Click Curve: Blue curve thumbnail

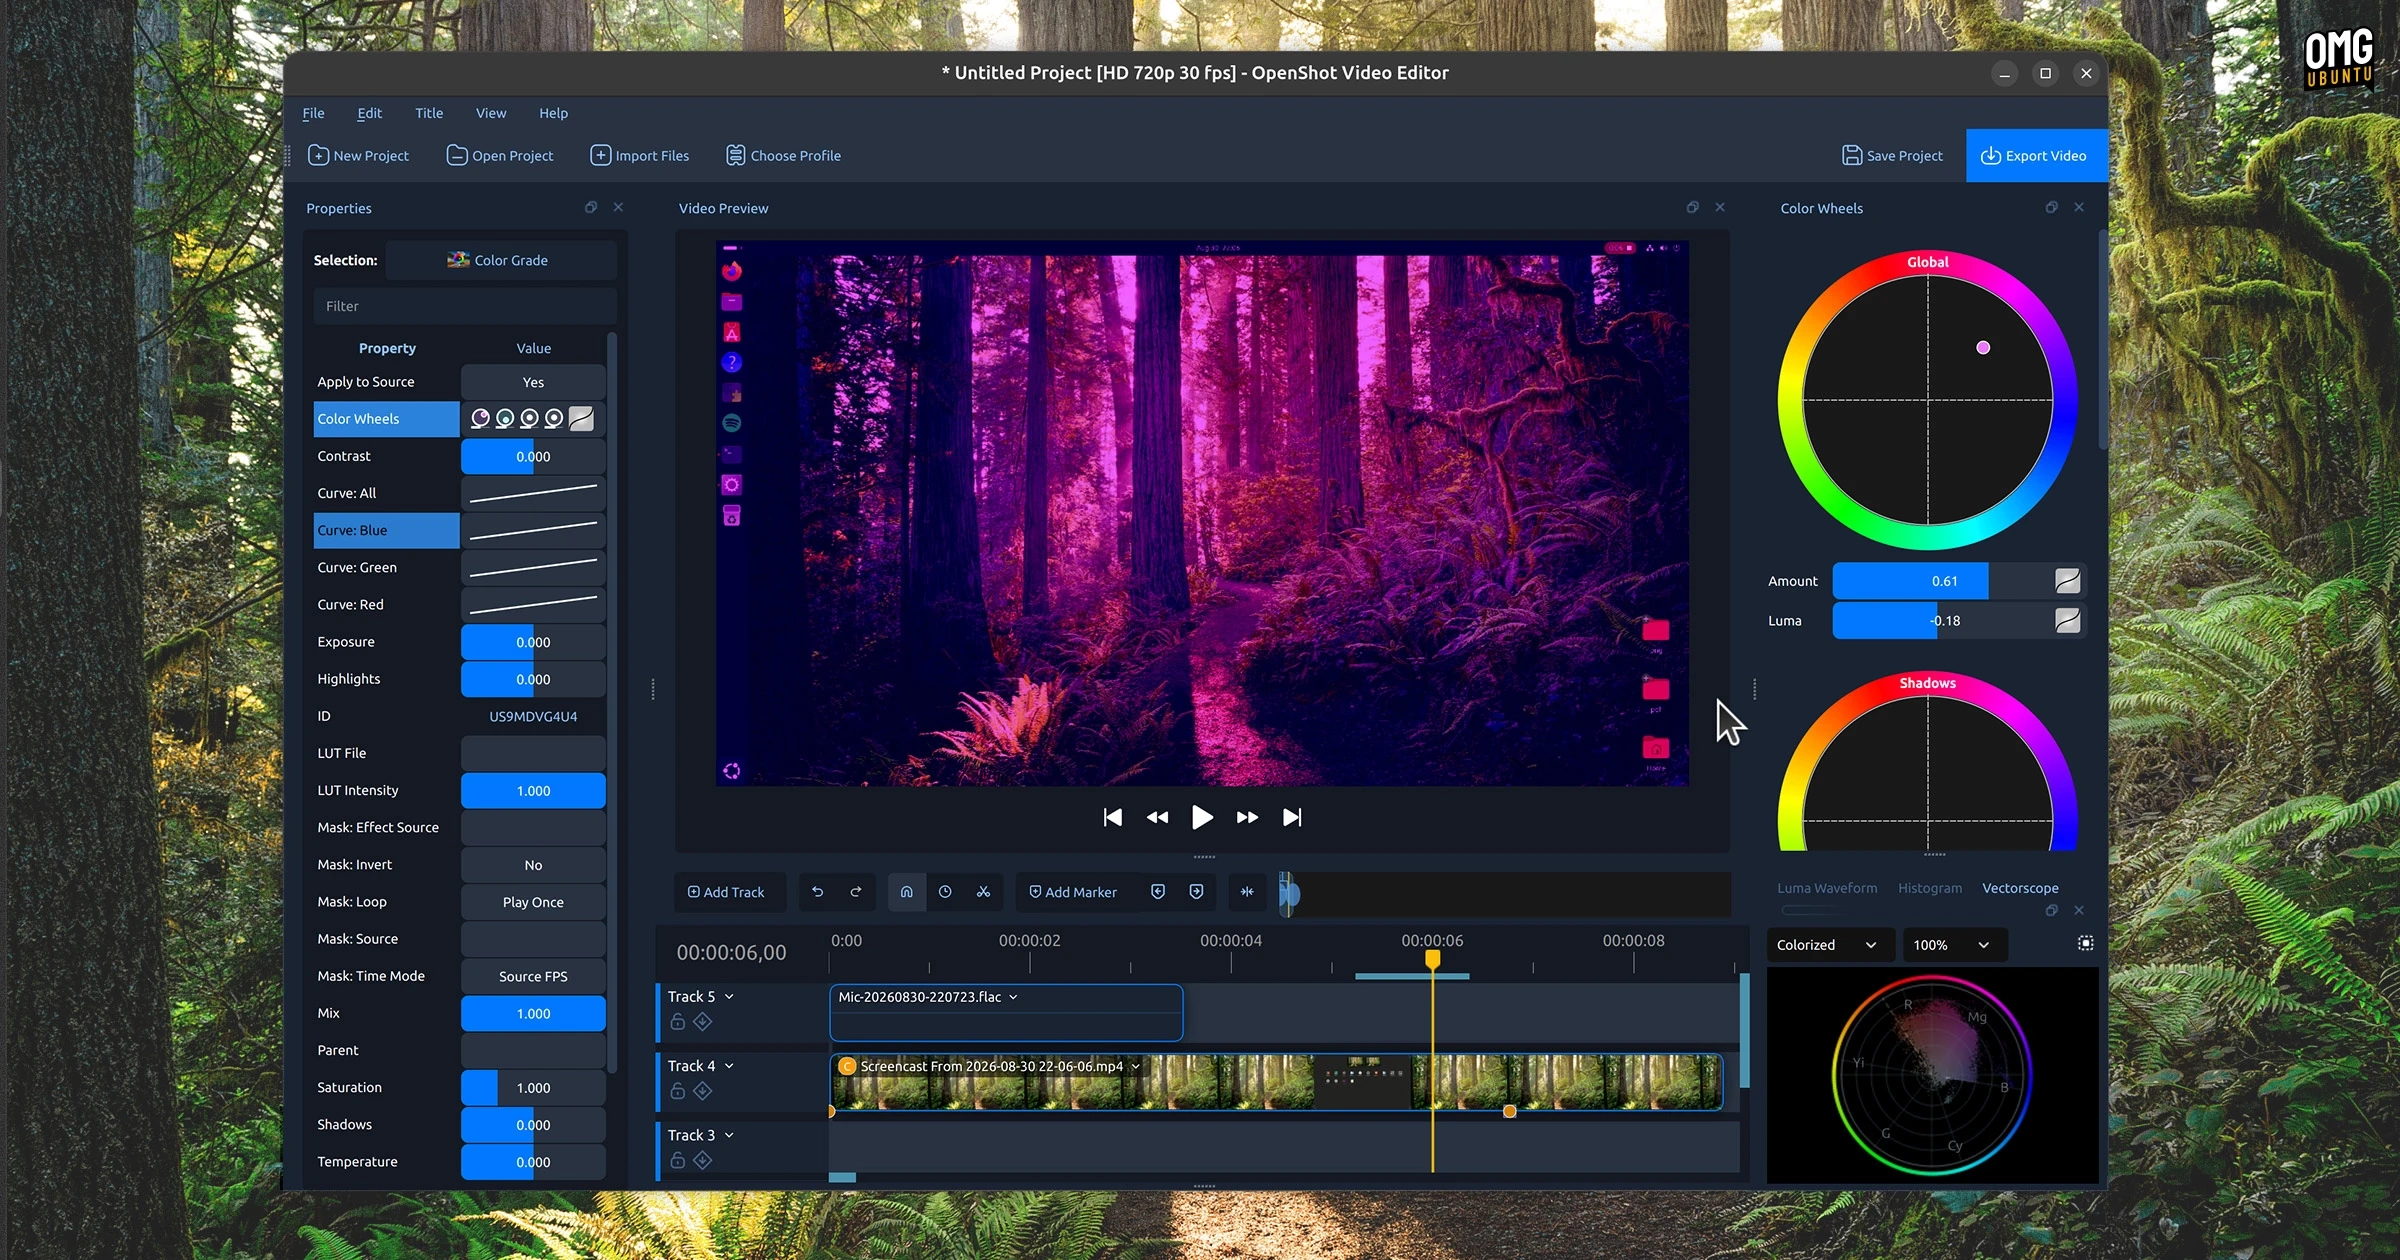pyautogui.click(x=533, y=530)
